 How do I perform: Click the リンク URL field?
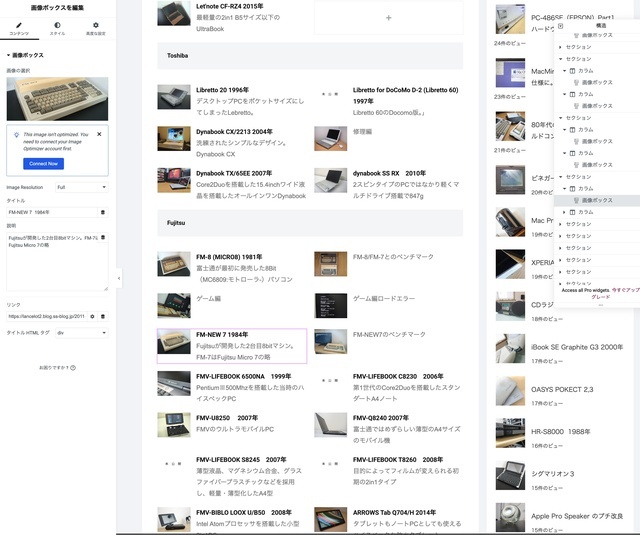(46, 316)
